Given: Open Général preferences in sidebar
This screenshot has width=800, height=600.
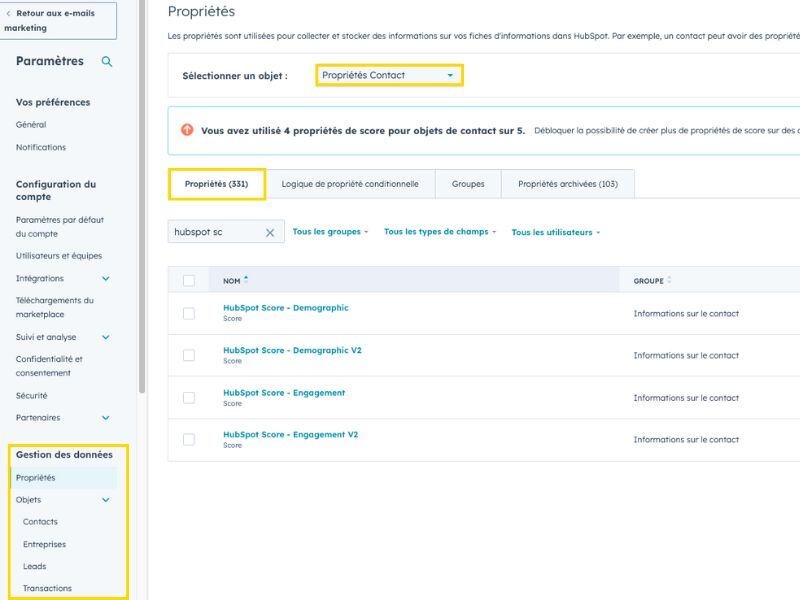Looking at the screenshot, I should (31, 124).
